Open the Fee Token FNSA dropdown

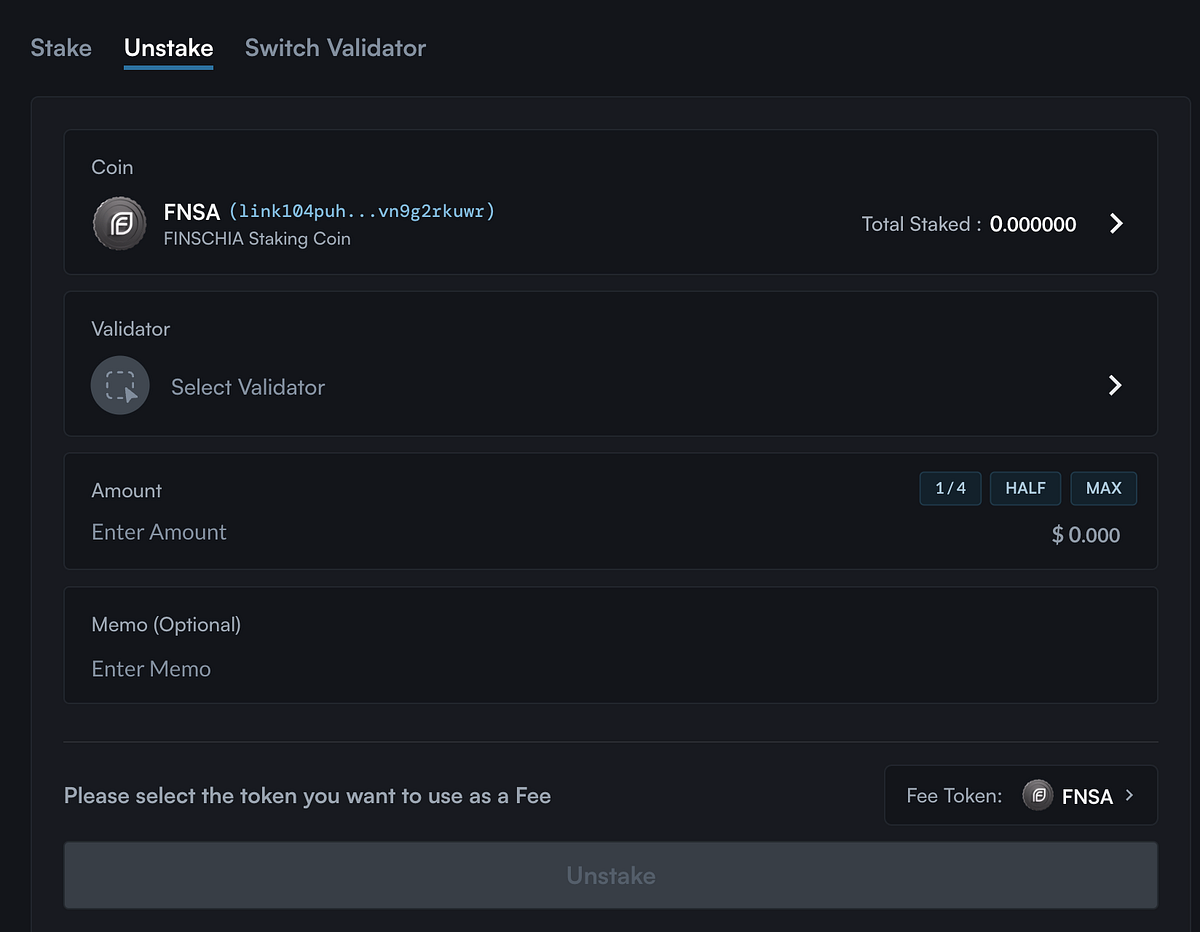1021,796
